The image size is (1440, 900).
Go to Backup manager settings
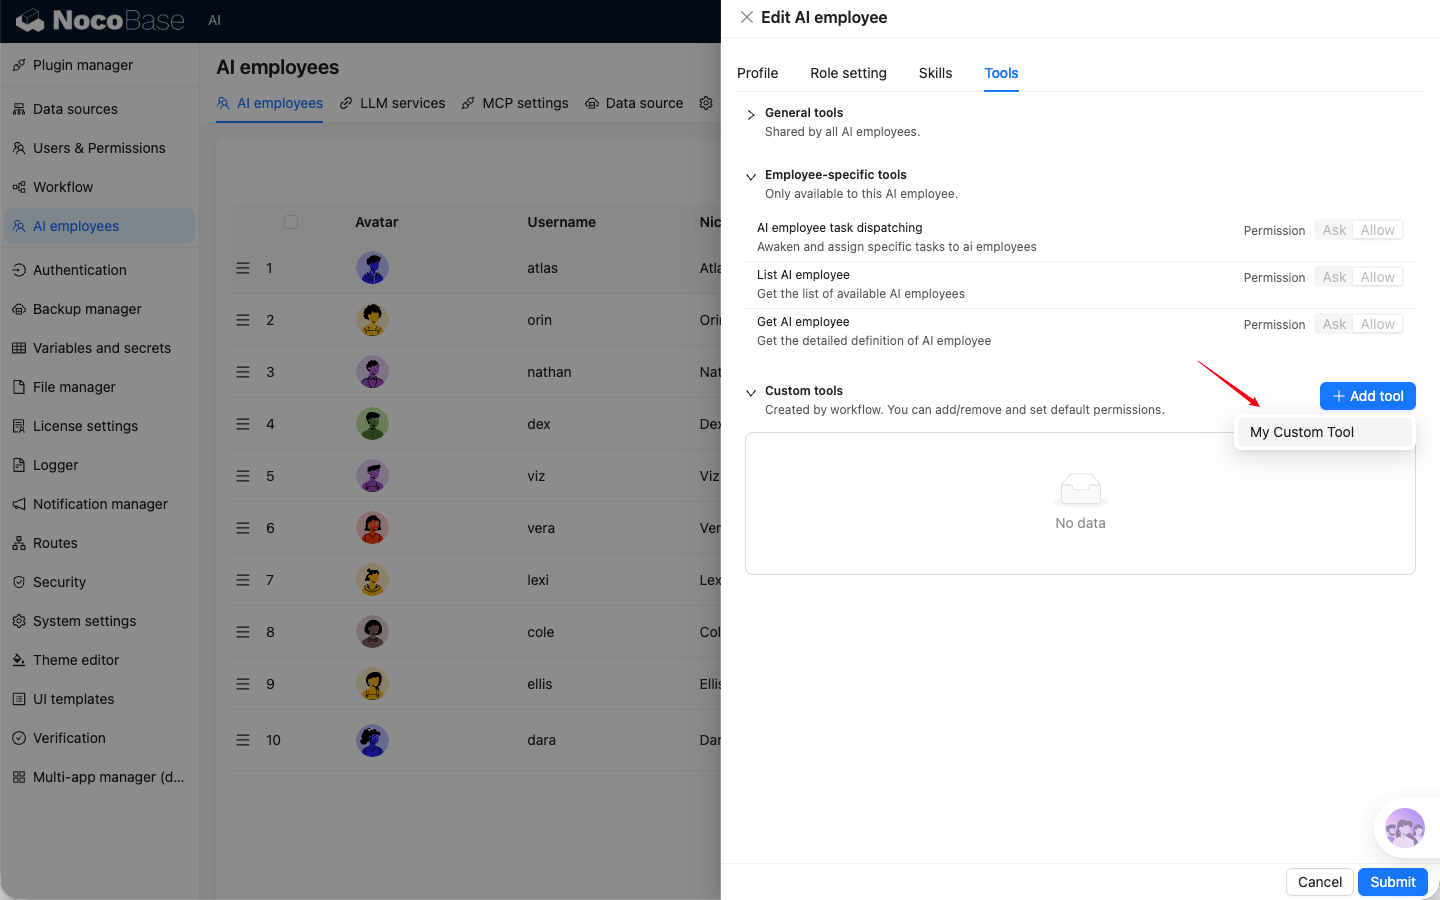(87, 309)
